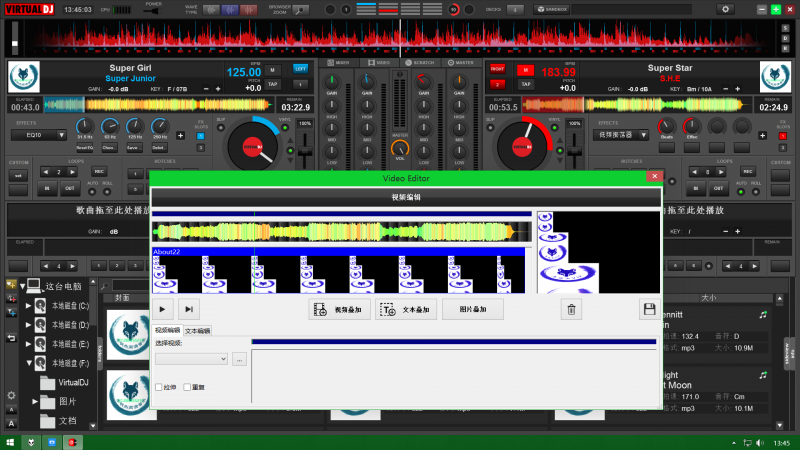
Task: Select the first grey wave type icon
Action: [x=211, y=10]
